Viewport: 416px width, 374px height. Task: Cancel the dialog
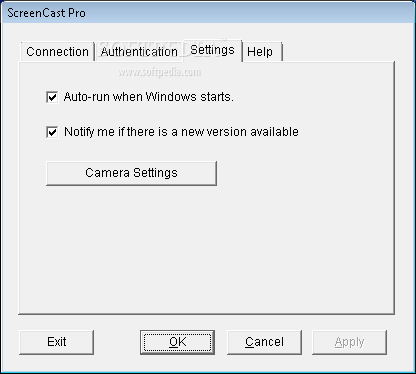coord(264,342)
